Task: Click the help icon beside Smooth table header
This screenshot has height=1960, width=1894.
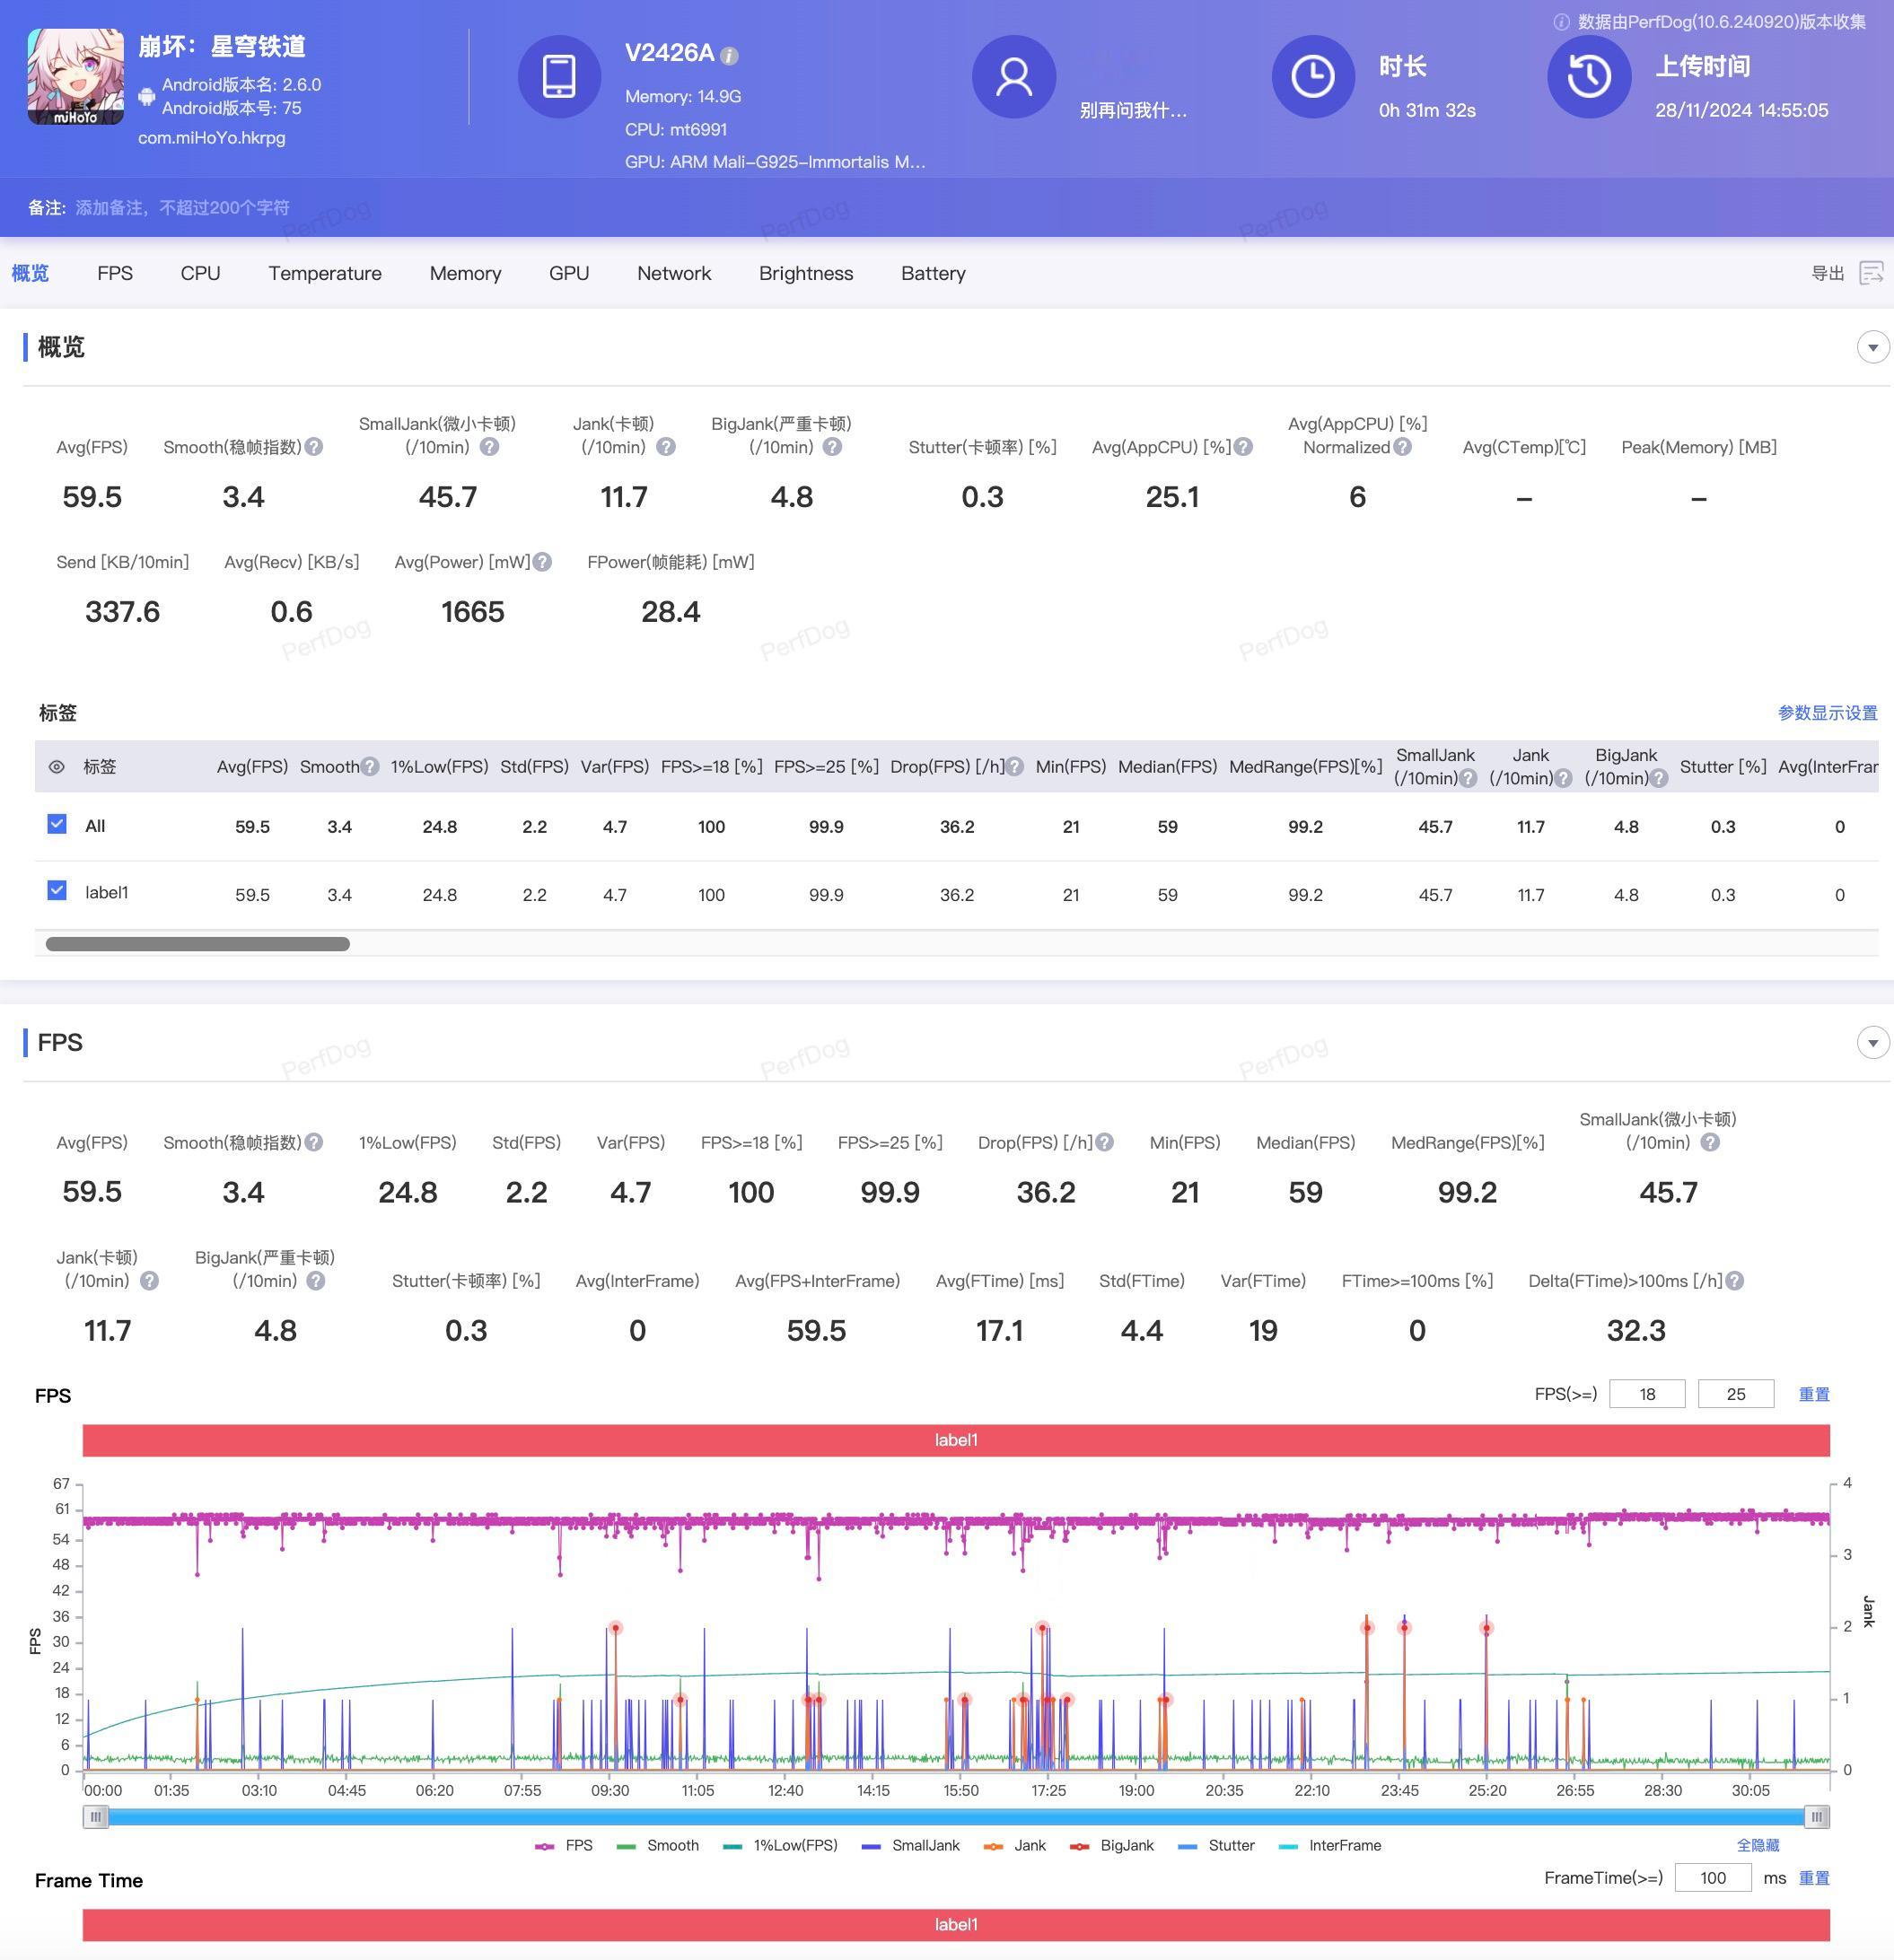Action: pyautogui.click(x=370, y=767)
